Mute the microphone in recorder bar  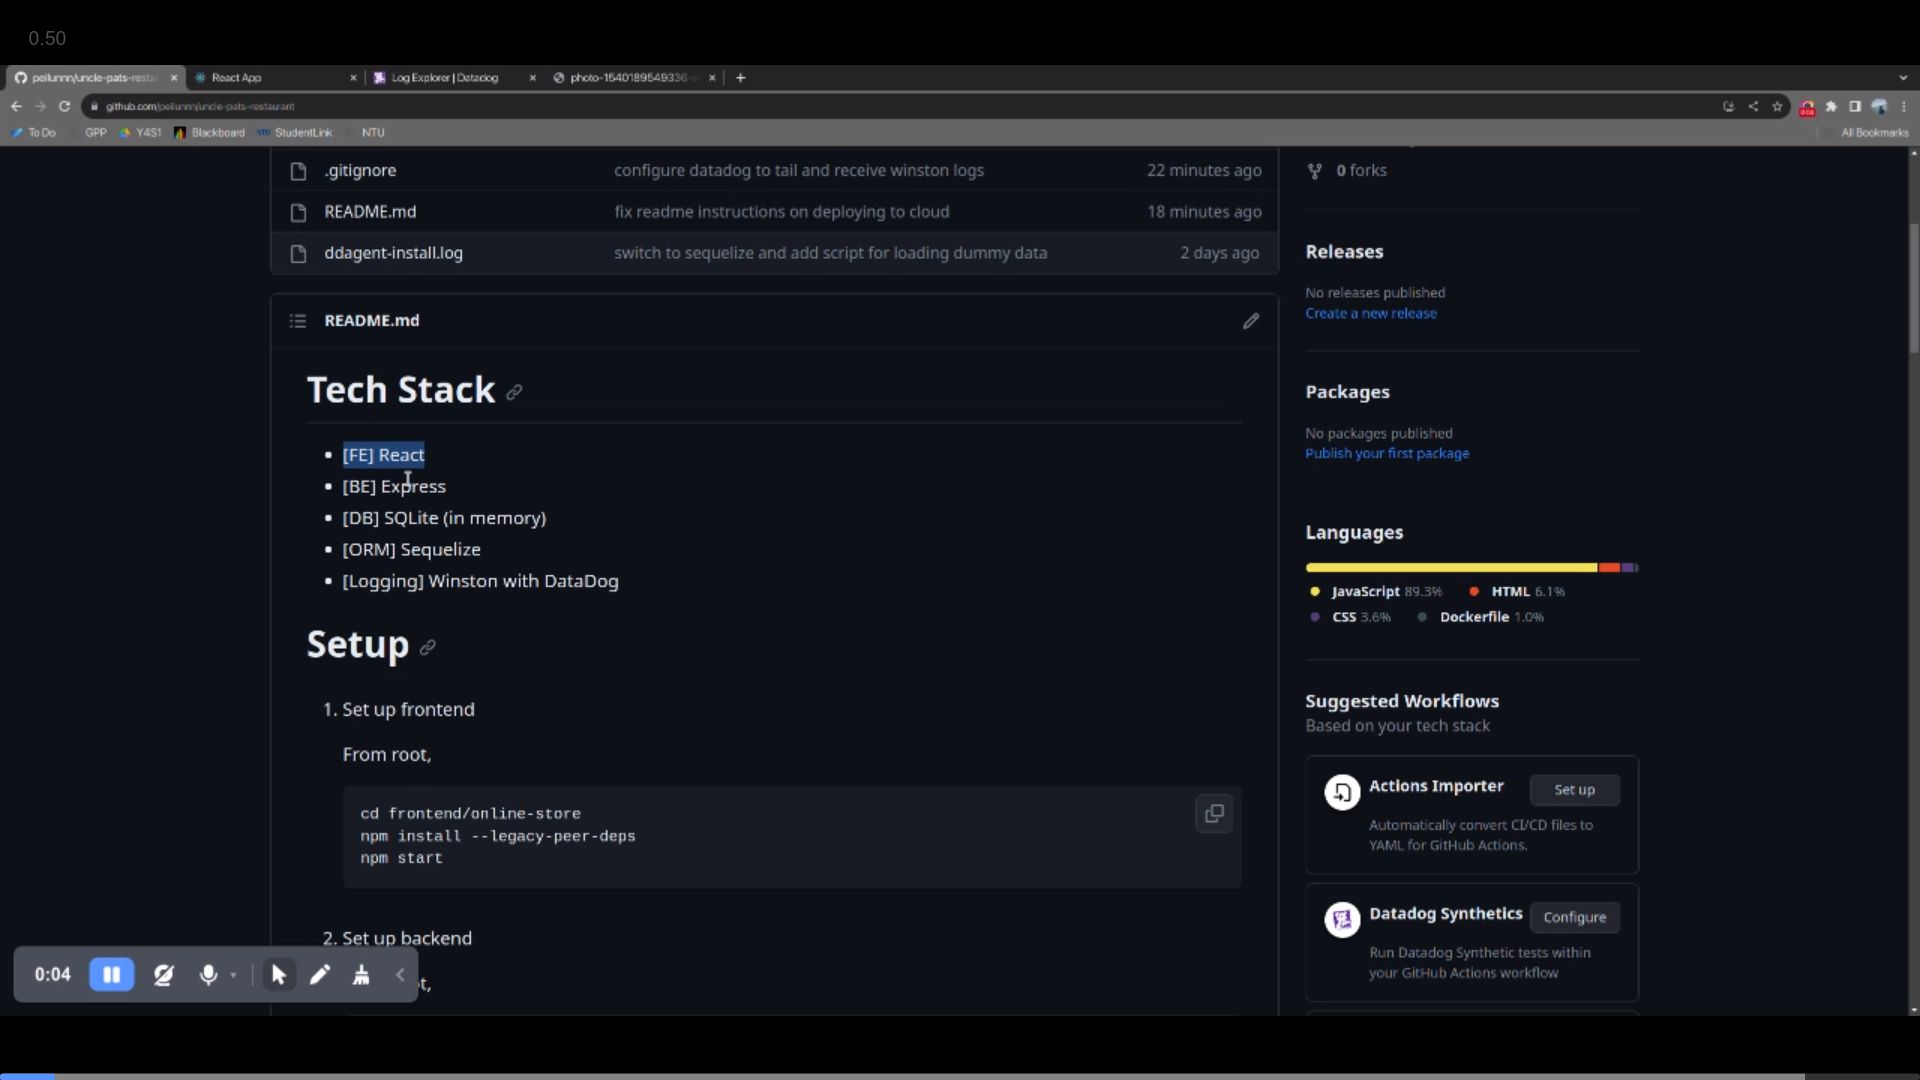point(208,974)
